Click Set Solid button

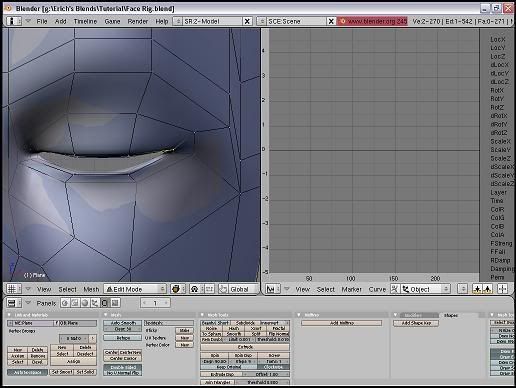click(x=85, y=372)
